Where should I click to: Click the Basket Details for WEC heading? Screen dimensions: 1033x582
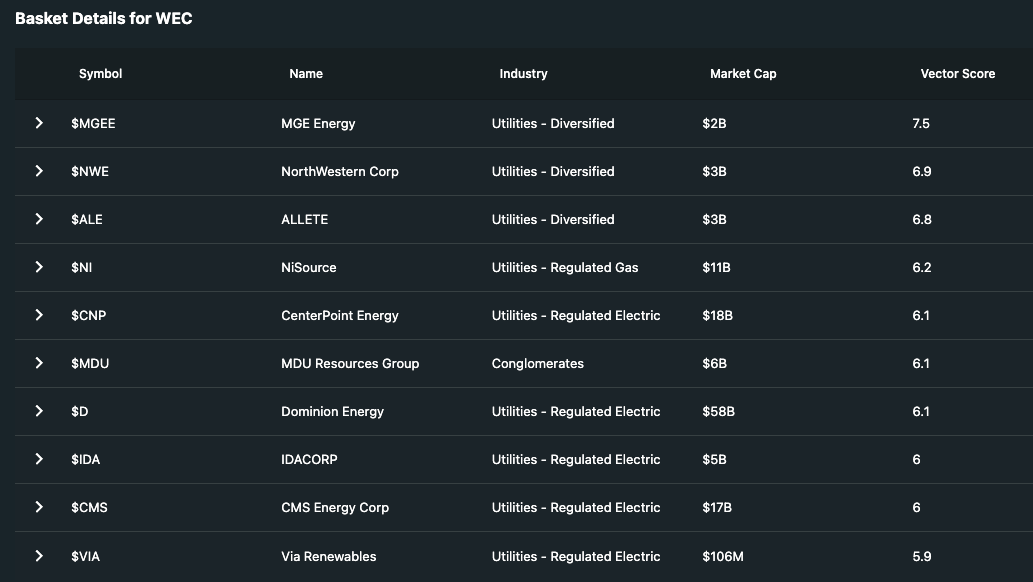coord(103,18)
